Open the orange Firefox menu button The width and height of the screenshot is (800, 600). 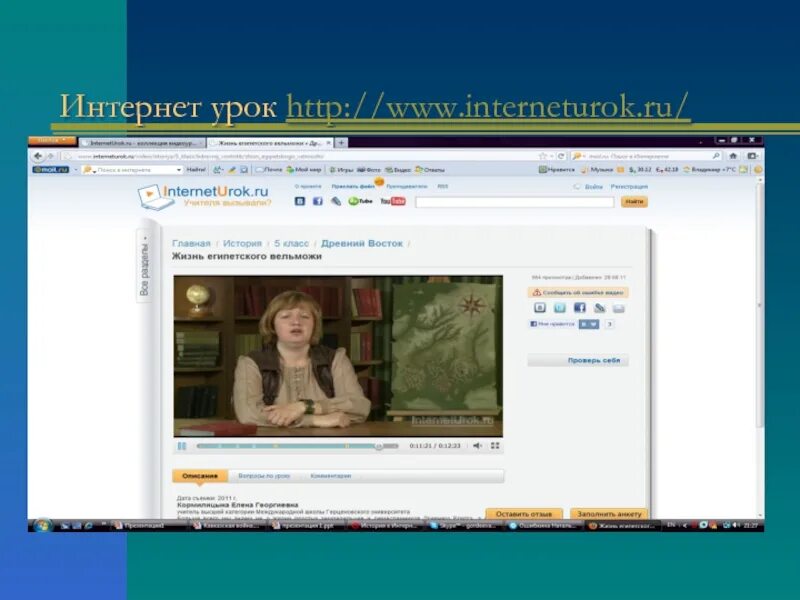coord(52,140)
